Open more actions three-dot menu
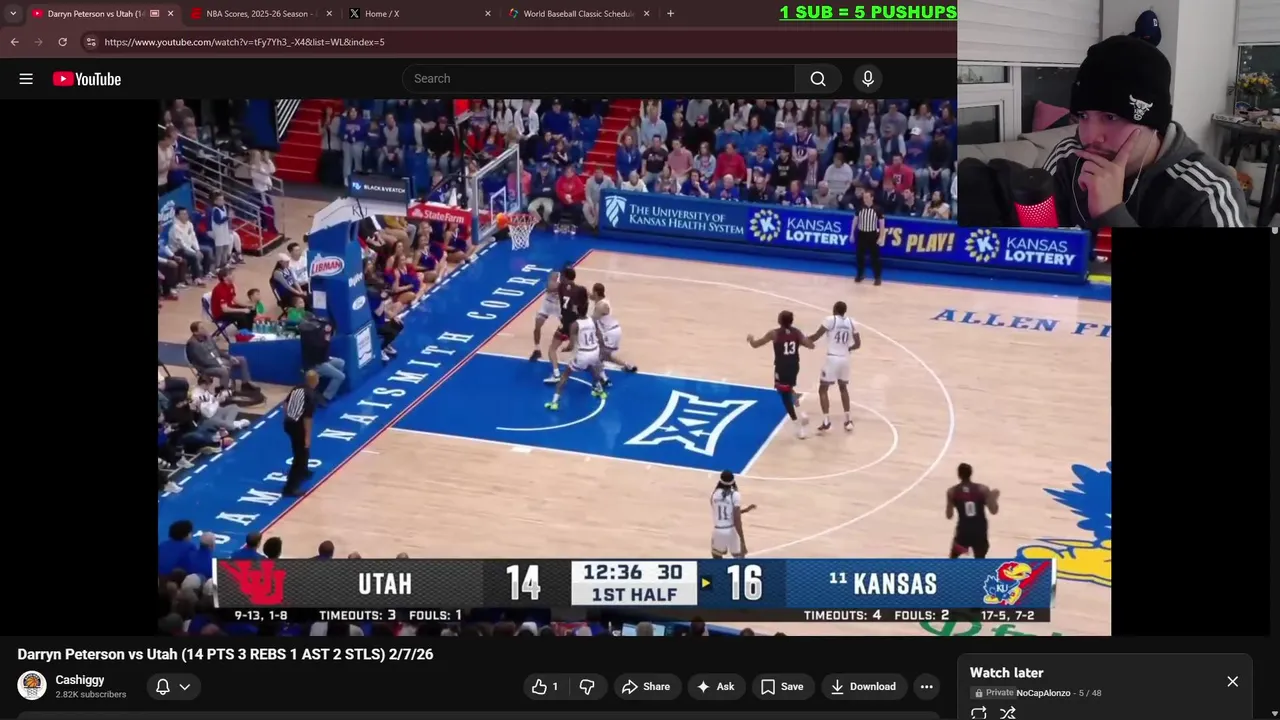1280x720 pixels. click(927, 687)
